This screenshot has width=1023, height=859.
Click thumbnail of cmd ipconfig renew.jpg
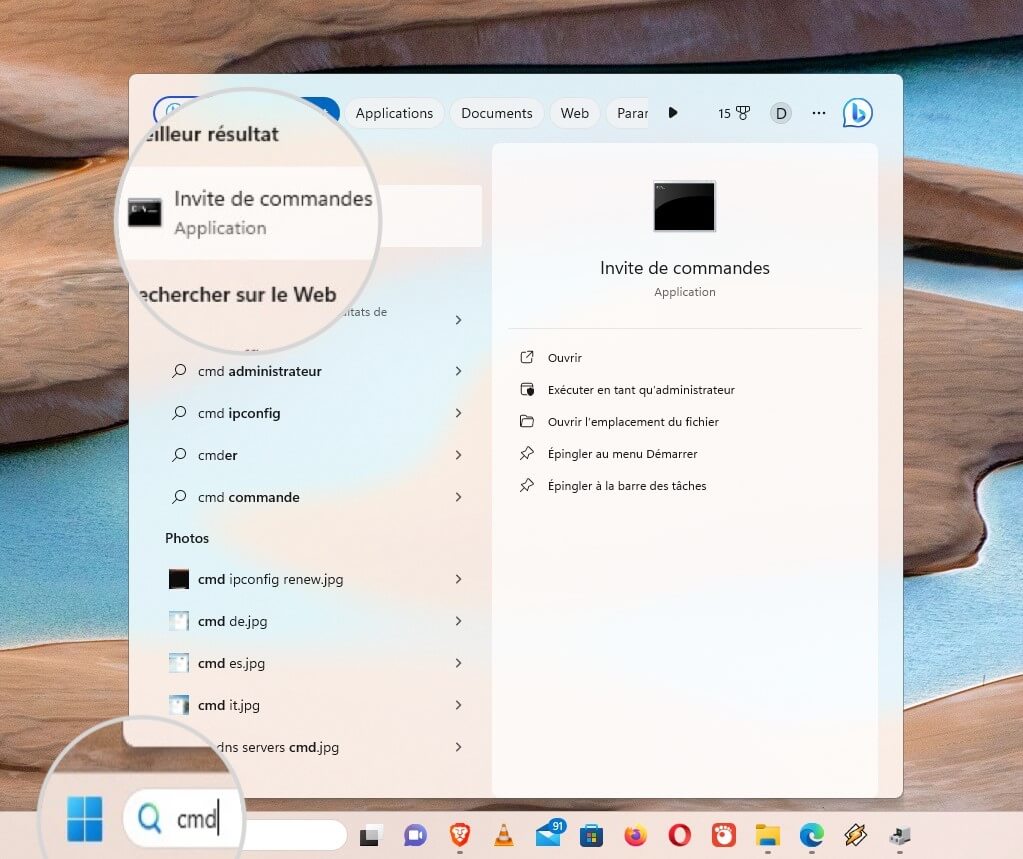click(179, 579)
